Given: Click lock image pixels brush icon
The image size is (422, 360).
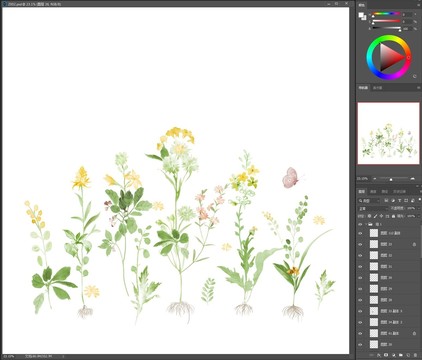Looking at the screenshot, I should (375, 216).
